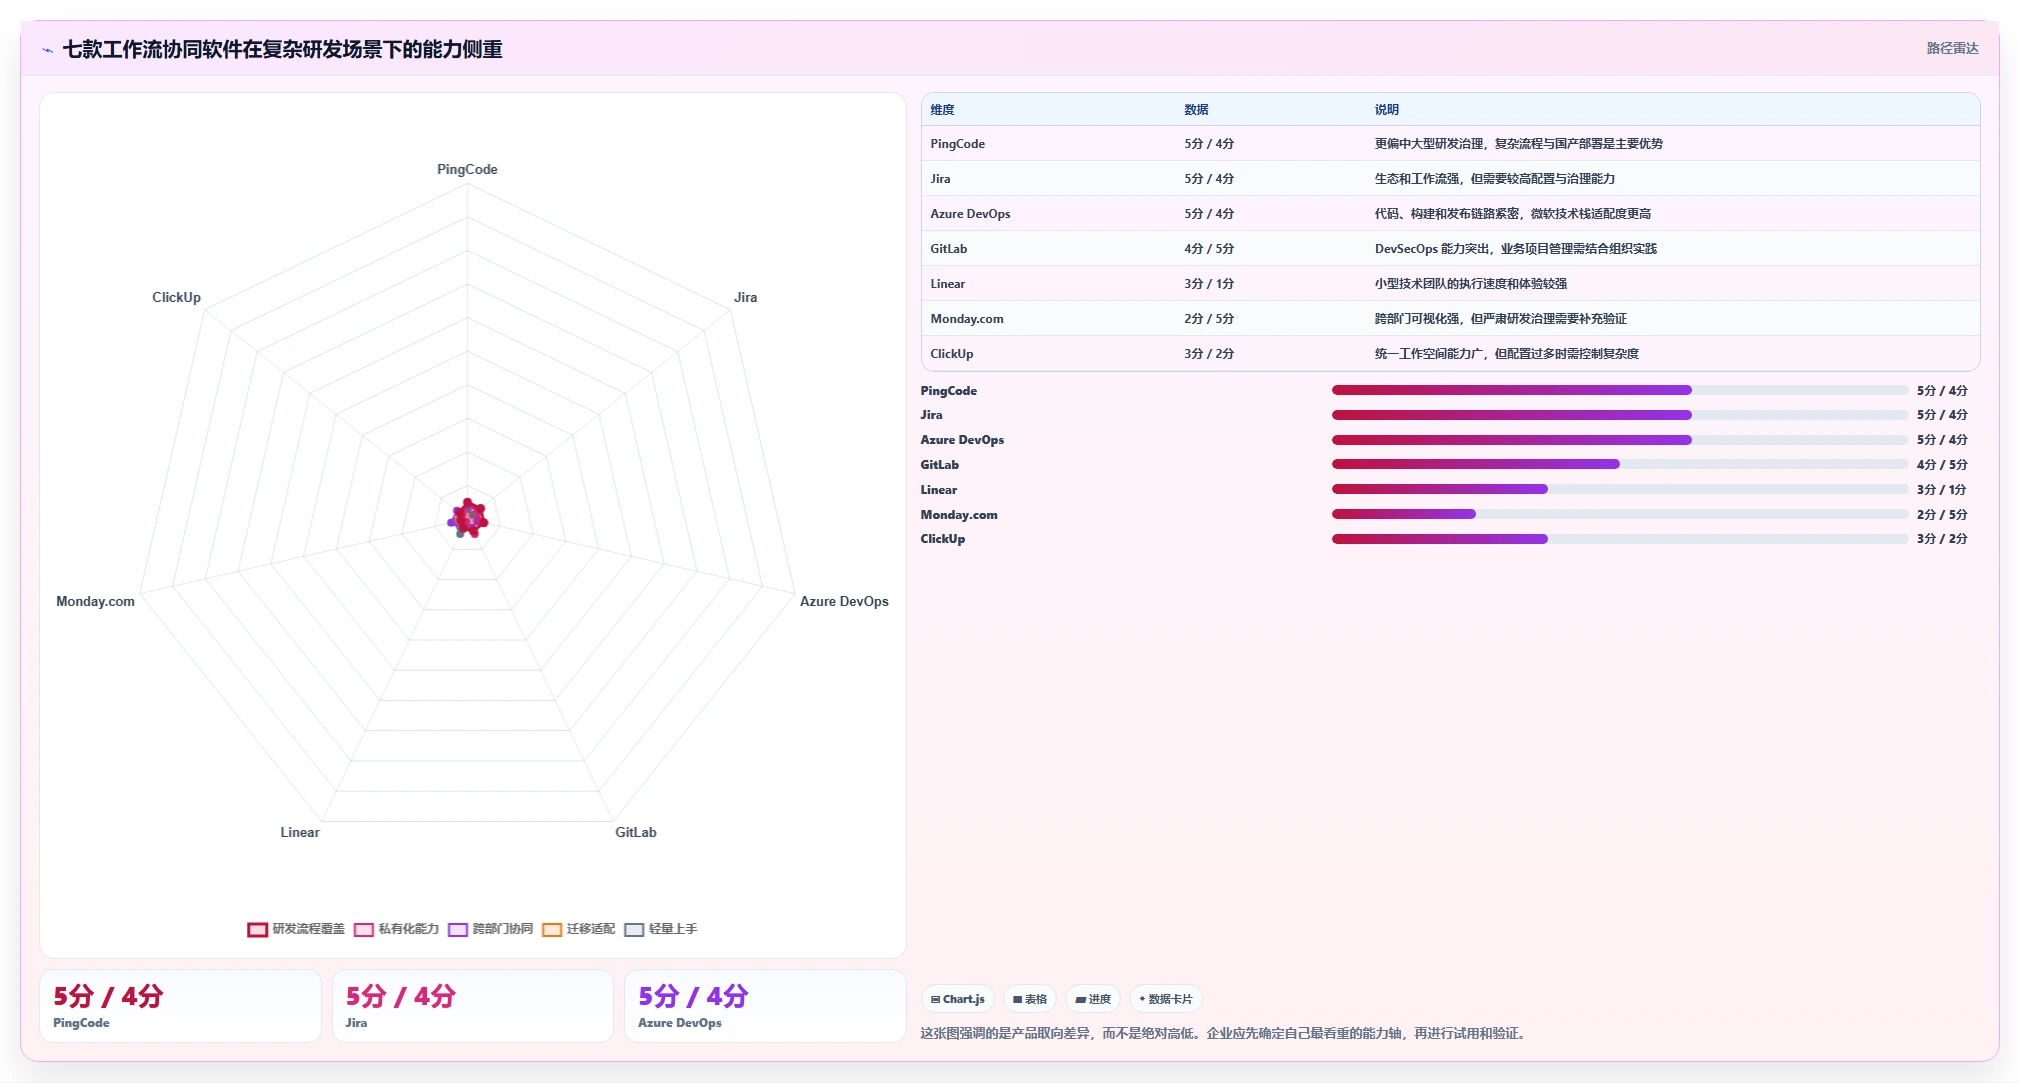Viewport: 2020px width, 1083px height.
Task: Click the data point cluster at the radar center
Action: coord(468,518)
